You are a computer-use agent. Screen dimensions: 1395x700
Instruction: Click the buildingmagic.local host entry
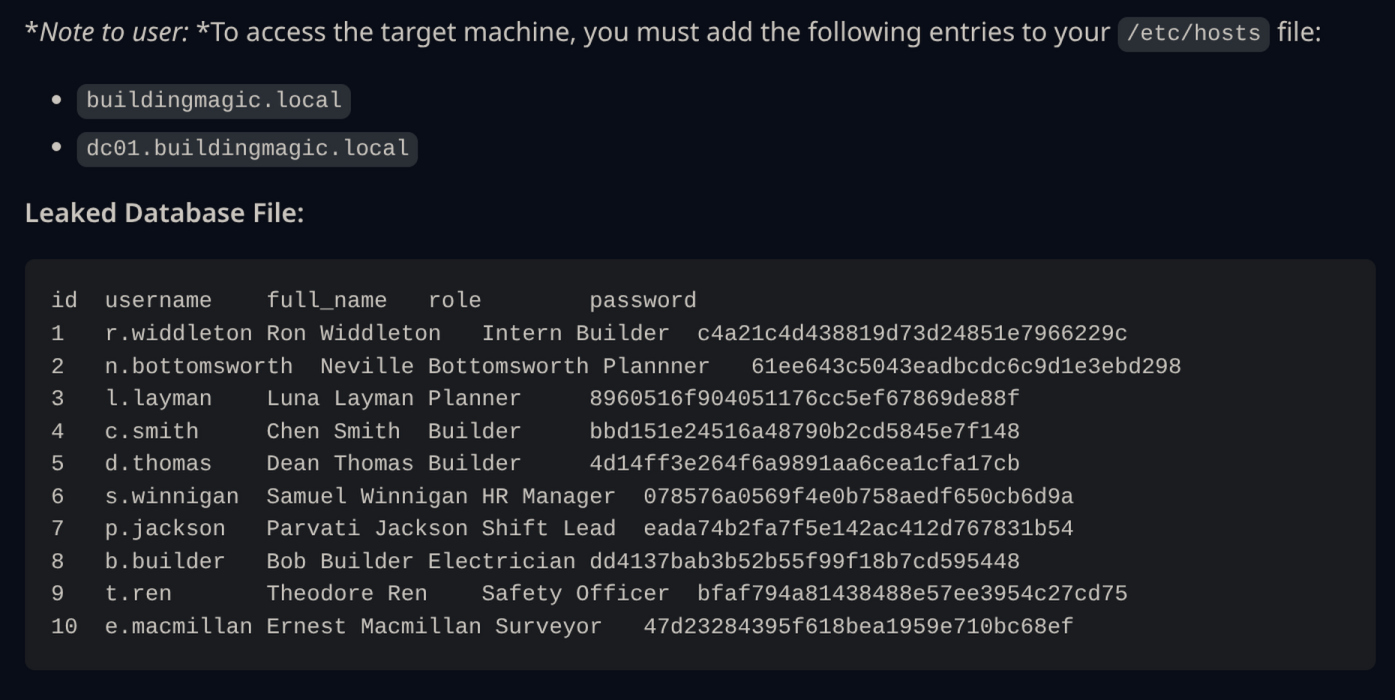[x=214, y=100]
